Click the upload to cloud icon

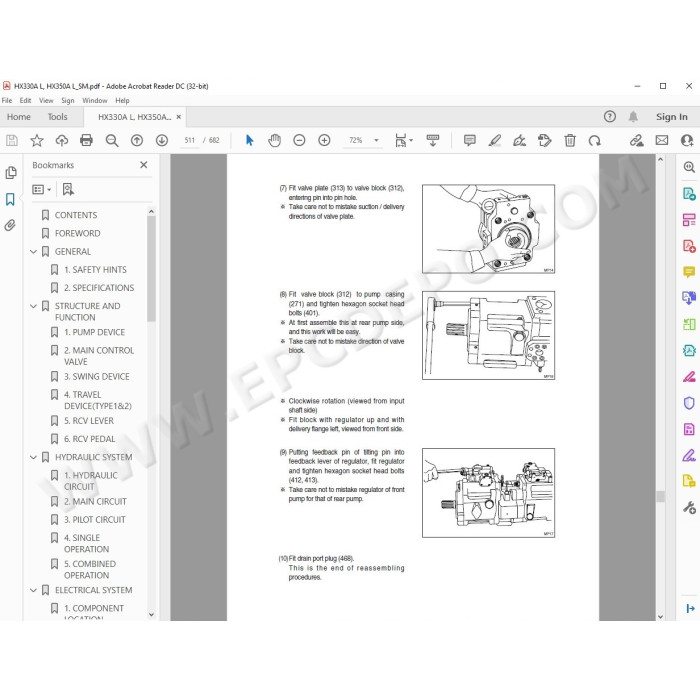click(62, 141)
